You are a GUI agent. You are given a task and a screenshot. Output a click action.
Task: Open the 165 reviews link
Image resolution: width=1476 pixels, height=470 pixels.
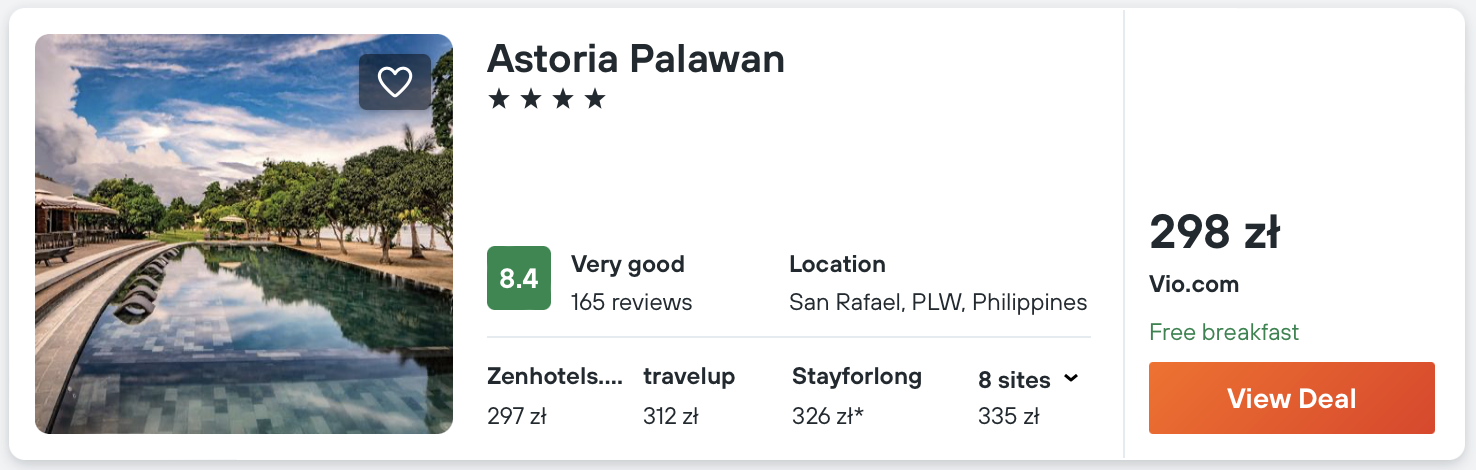click(x=631, y=302)
